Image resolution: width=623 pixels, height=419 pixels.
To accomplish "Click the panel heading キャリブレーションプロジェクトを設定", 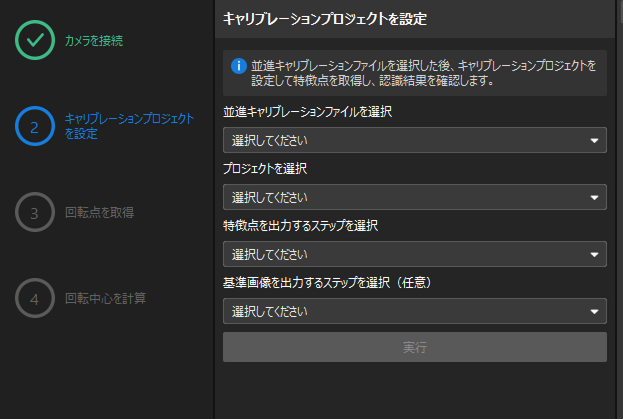I will pyautogui.click(x=325, y=19).
